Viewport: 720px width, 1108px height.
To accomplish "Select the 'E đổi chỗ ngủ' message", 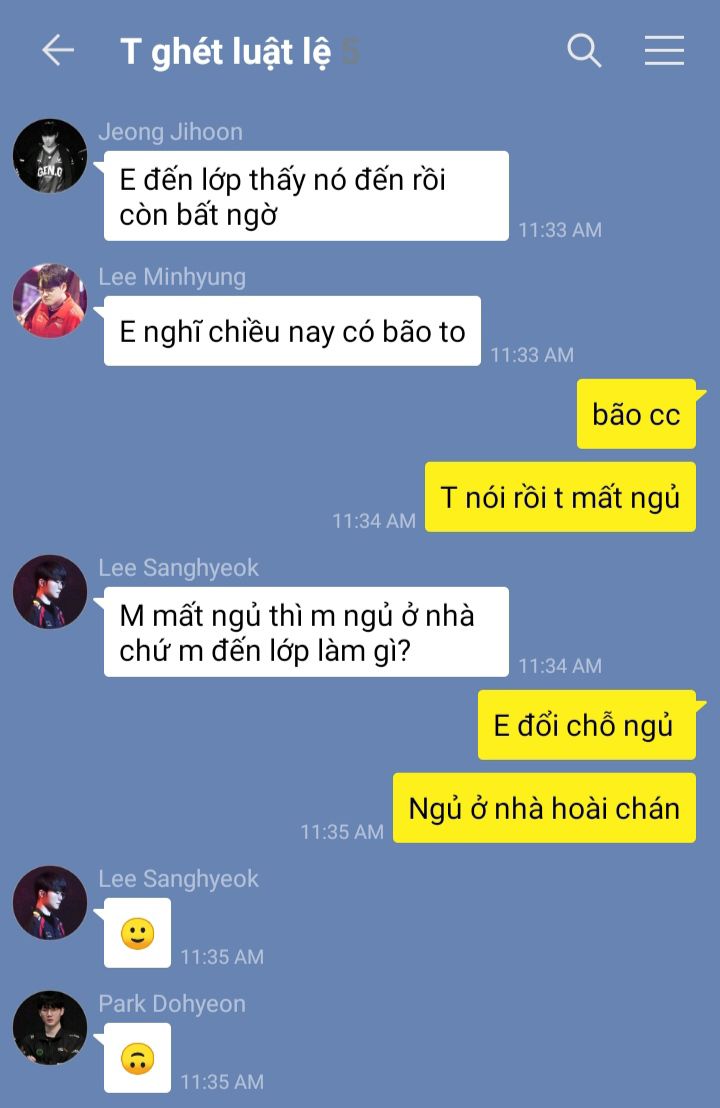I will coord(587,725).
